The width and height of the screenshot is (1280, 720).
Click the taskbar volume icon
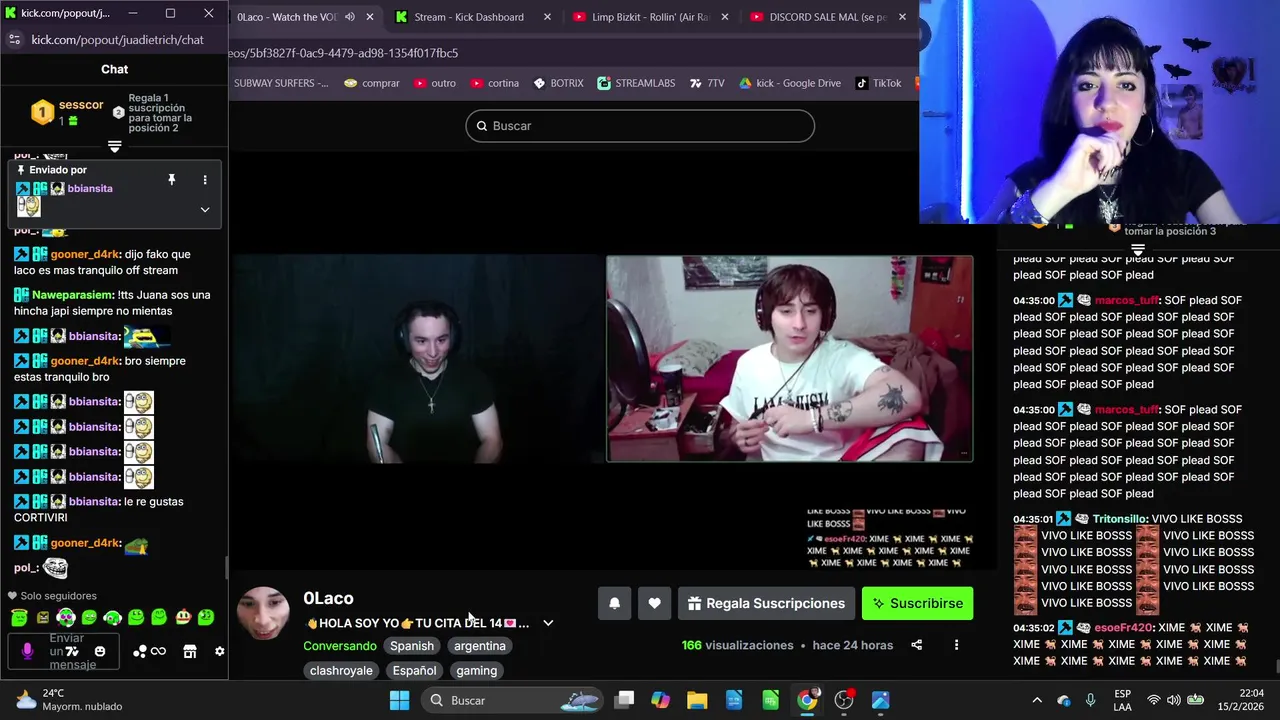1173,700
